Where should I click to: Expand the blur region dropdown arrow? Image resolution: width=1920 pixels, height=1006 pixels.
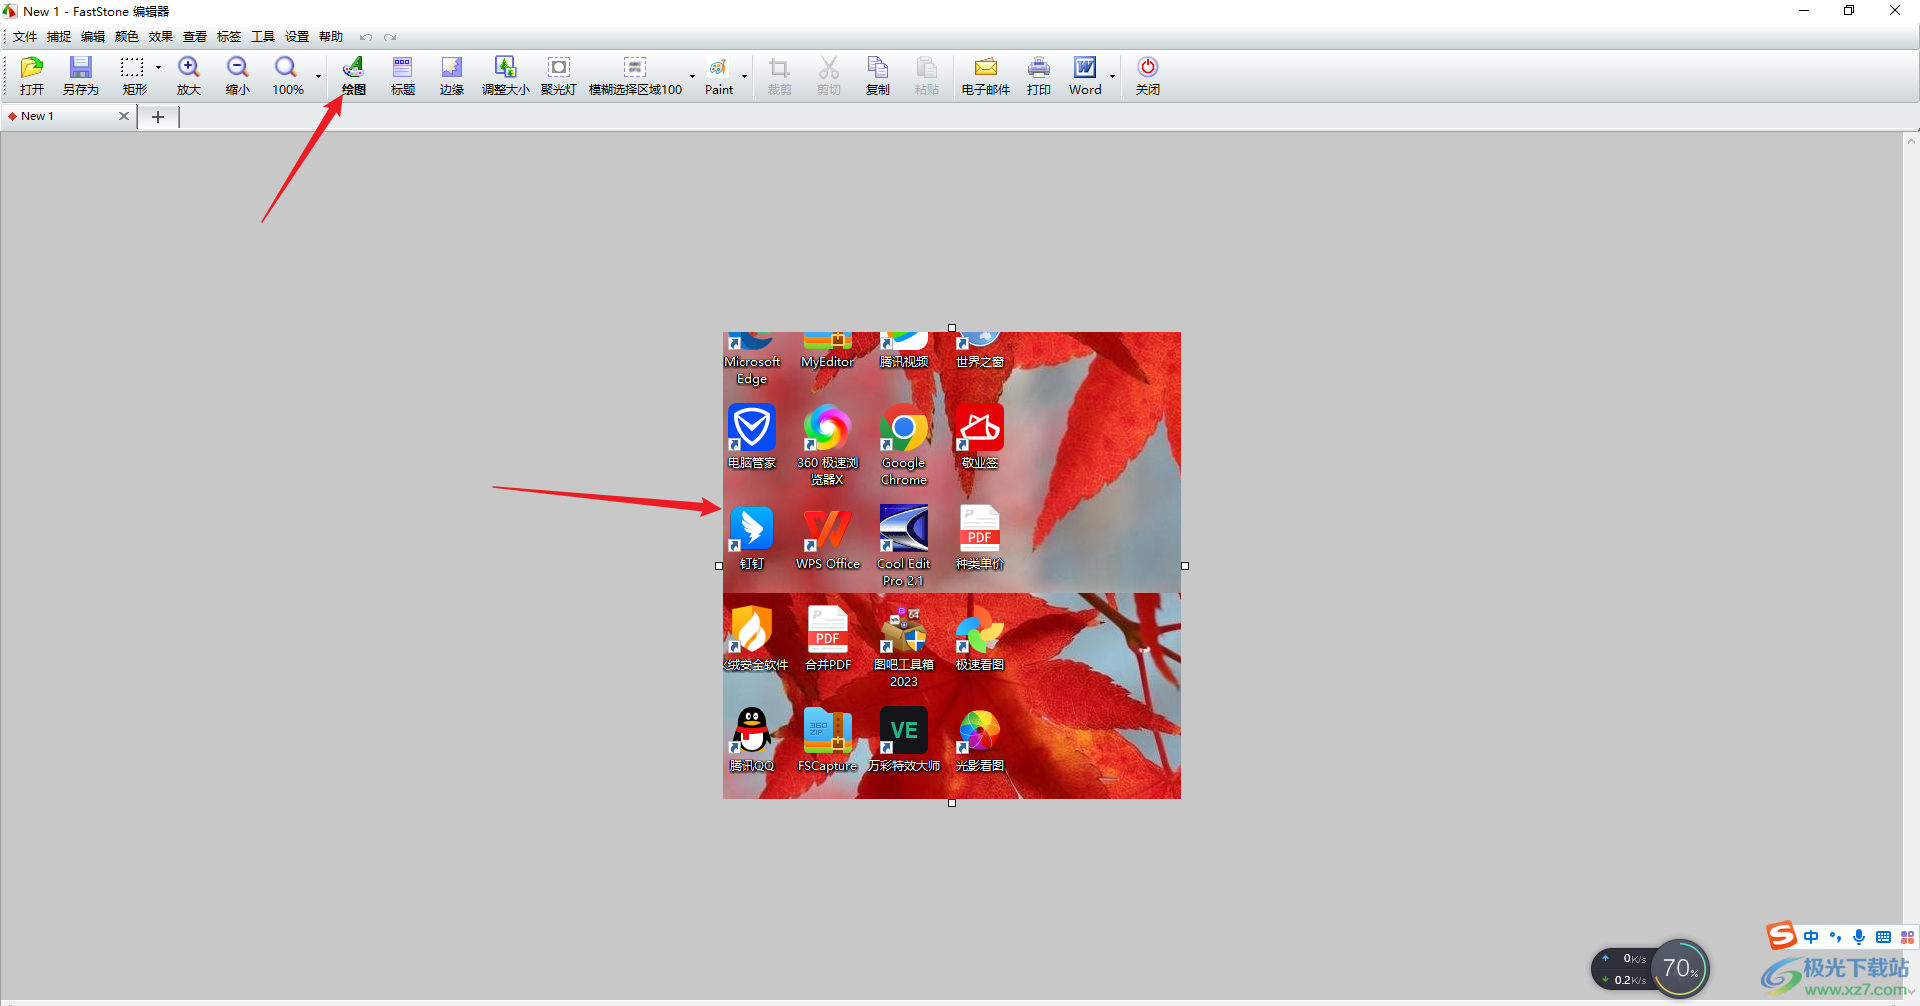(x=692, y=76)
